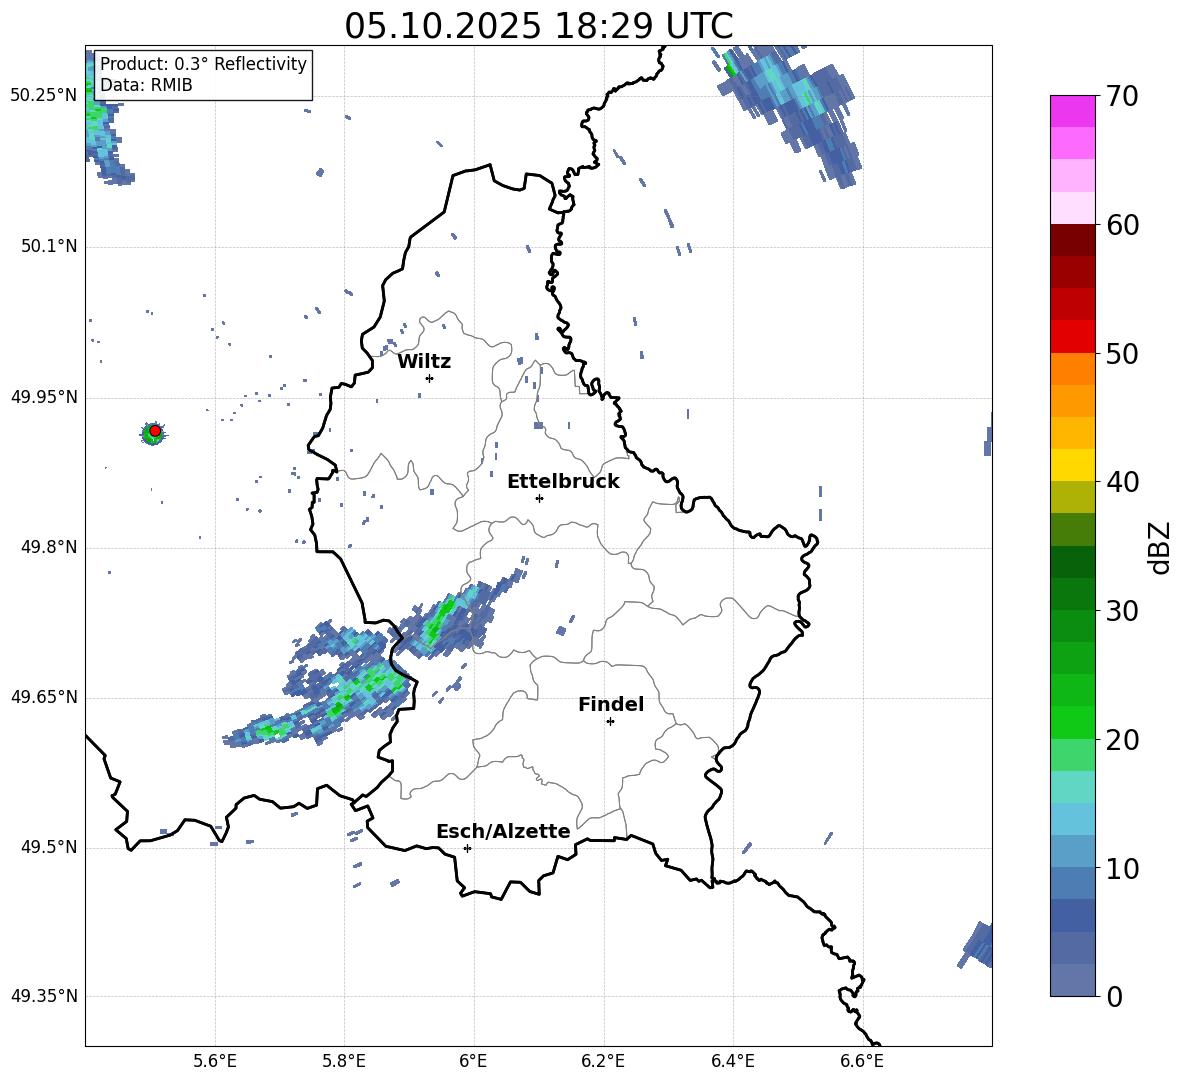
Task: Click the 49.95°N latitude label
Action: (x=44, y=397)
